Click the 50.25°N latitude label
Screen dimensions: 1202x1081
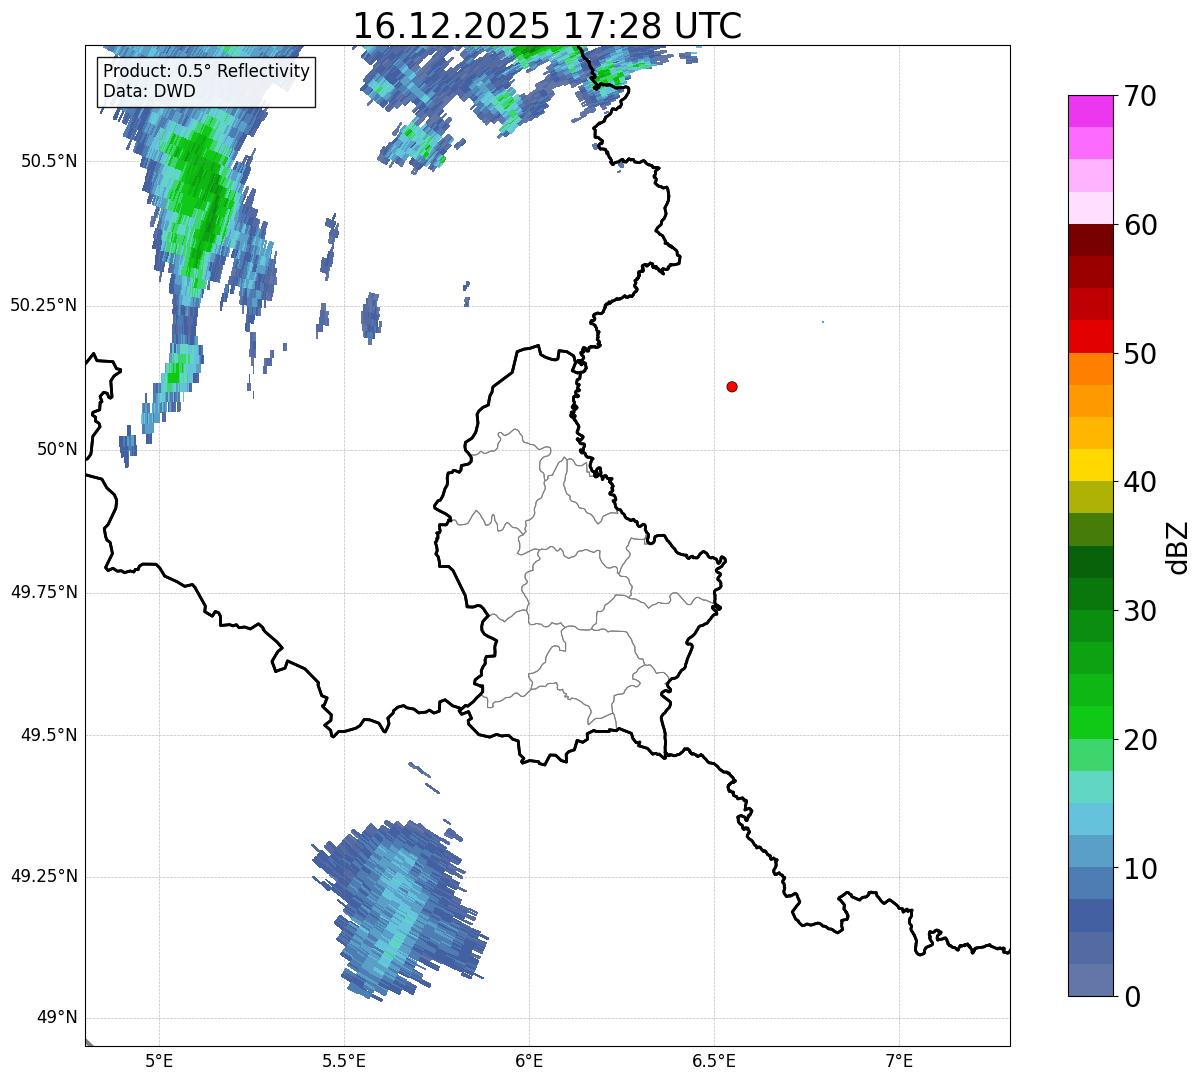pos(44,305)
